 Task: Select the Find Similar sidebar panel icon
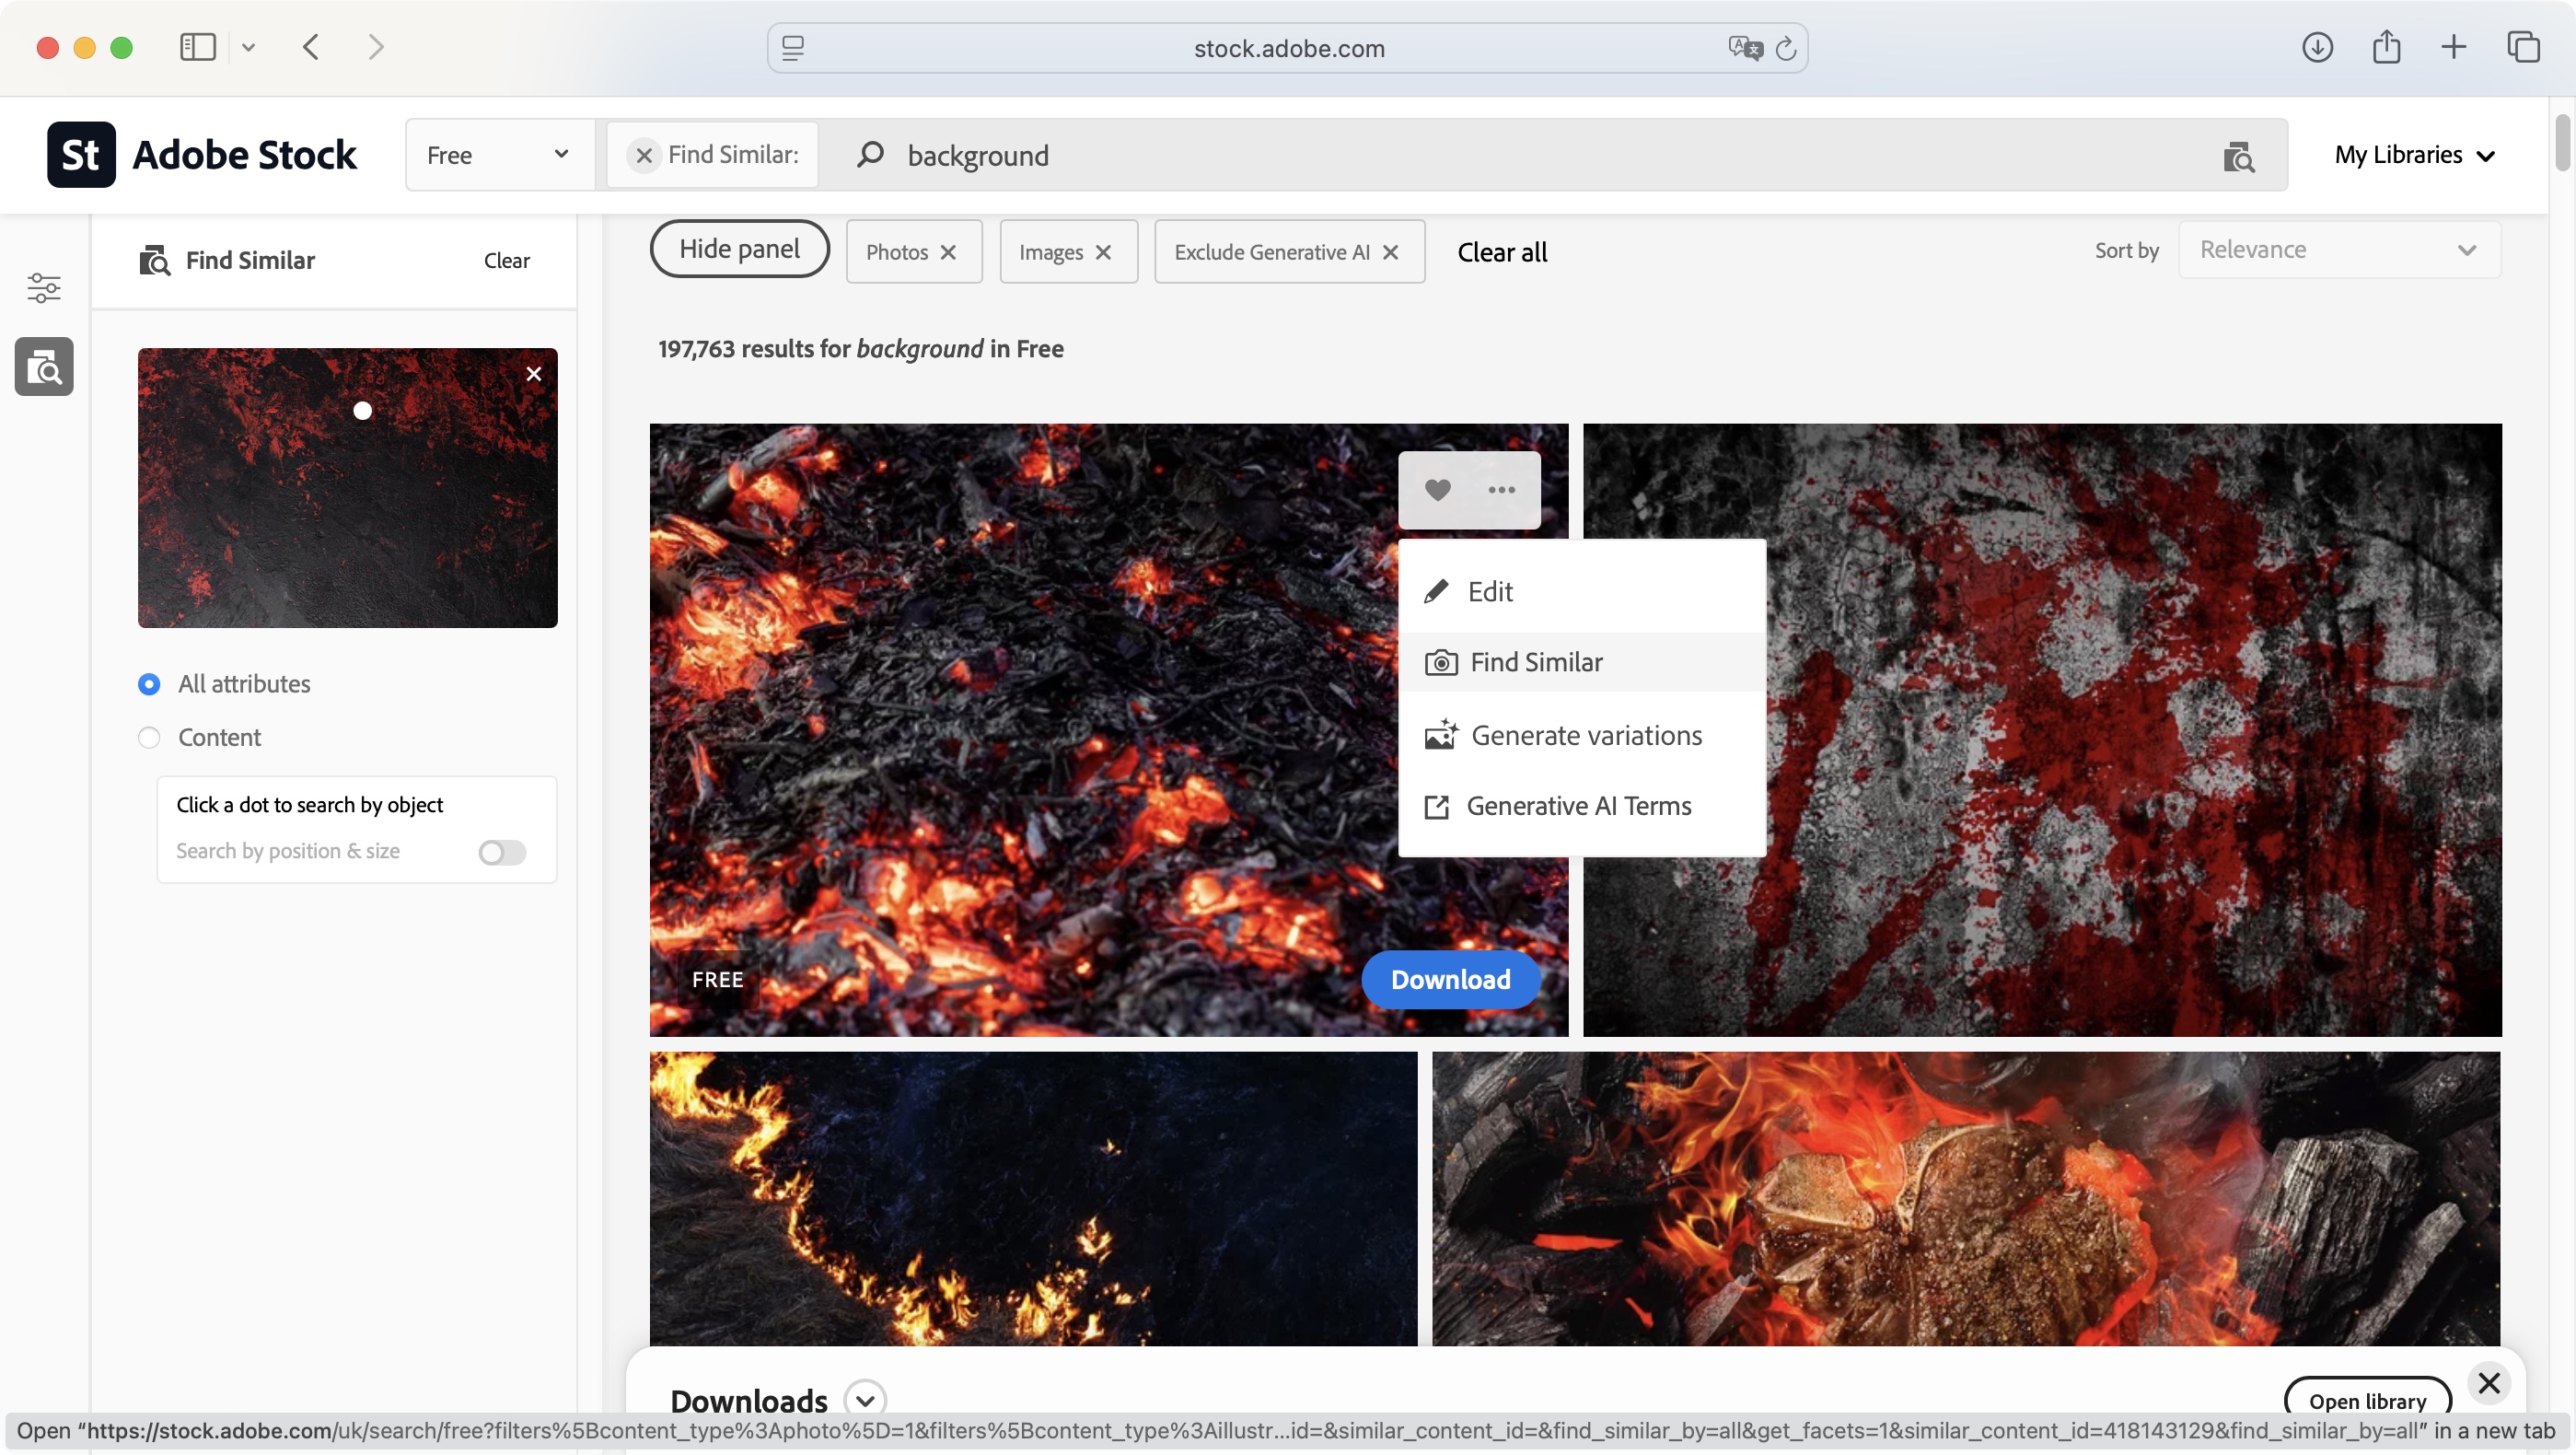coord(44,367)
